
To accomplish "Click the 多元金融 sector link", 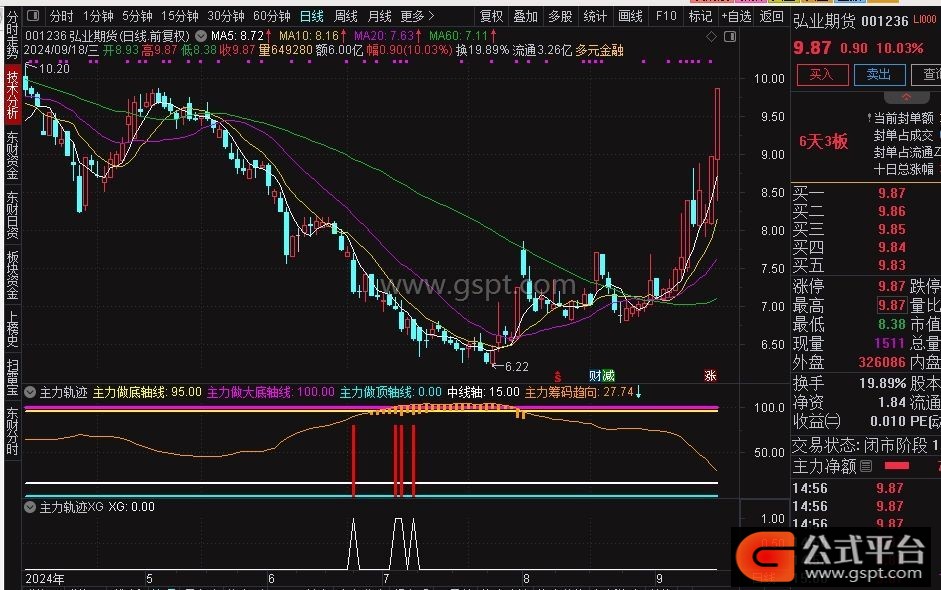I will (x=599, y=50).
